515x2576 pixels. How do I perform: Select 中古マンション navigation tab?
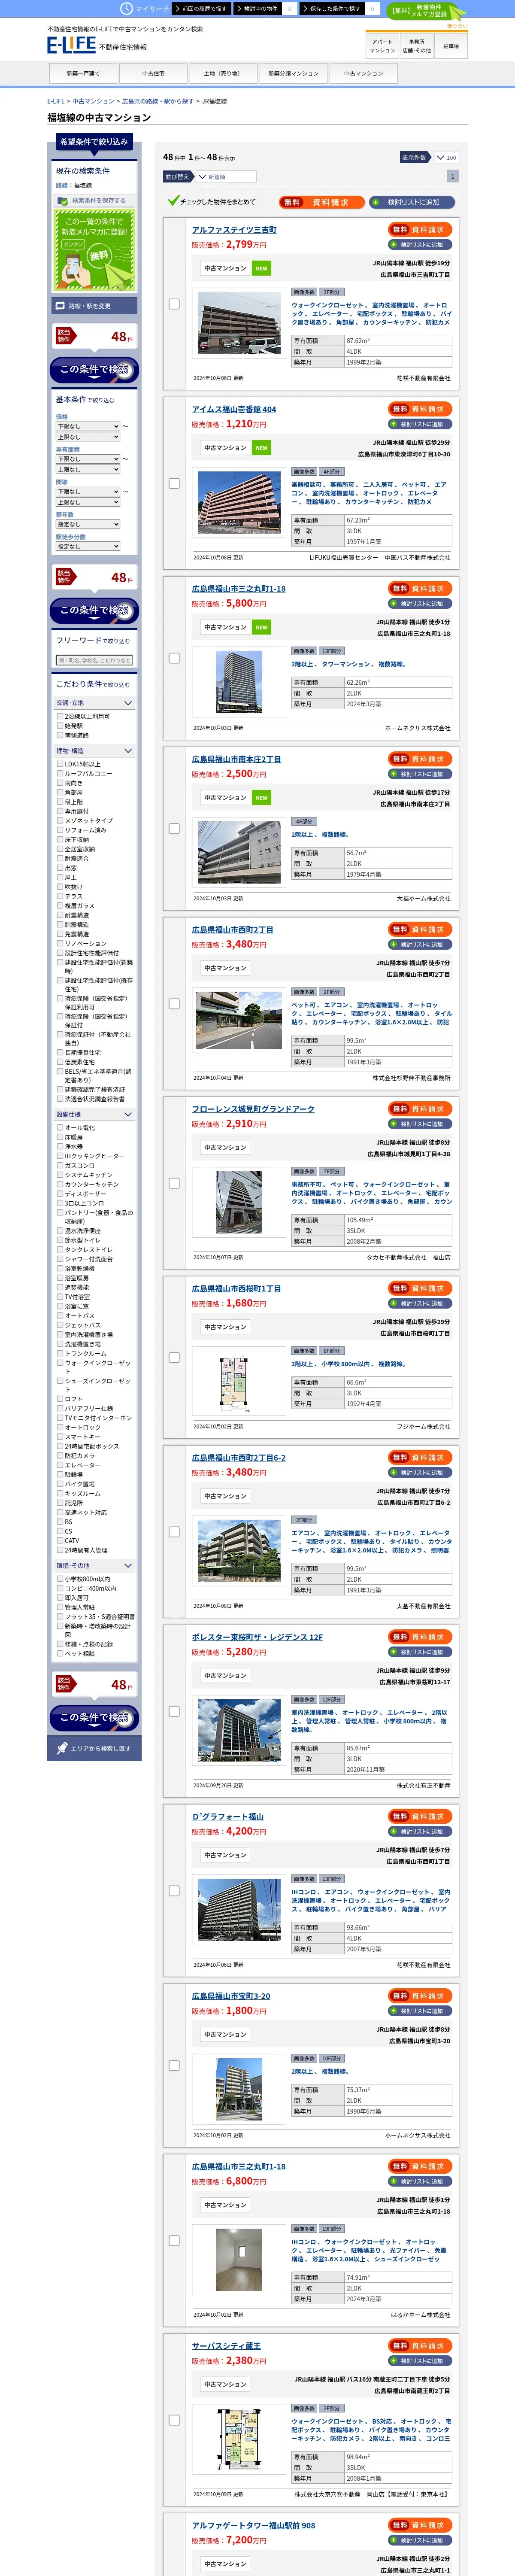tap(363, 73)
